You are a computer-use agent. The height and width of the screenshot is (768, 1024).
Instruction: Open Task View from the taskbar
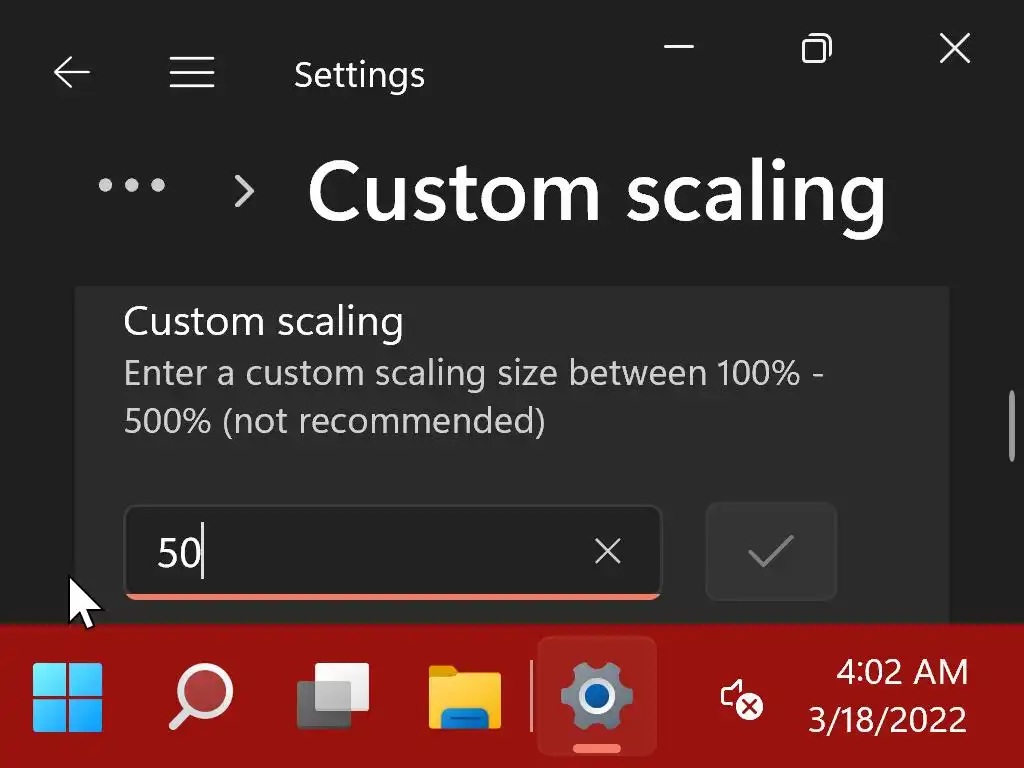pos(333,697)
